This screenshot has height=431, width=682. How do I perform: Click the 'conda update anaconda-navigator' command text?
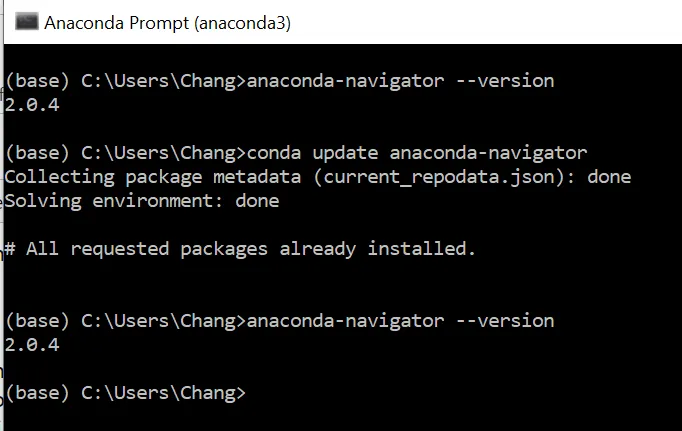point(416,153)
